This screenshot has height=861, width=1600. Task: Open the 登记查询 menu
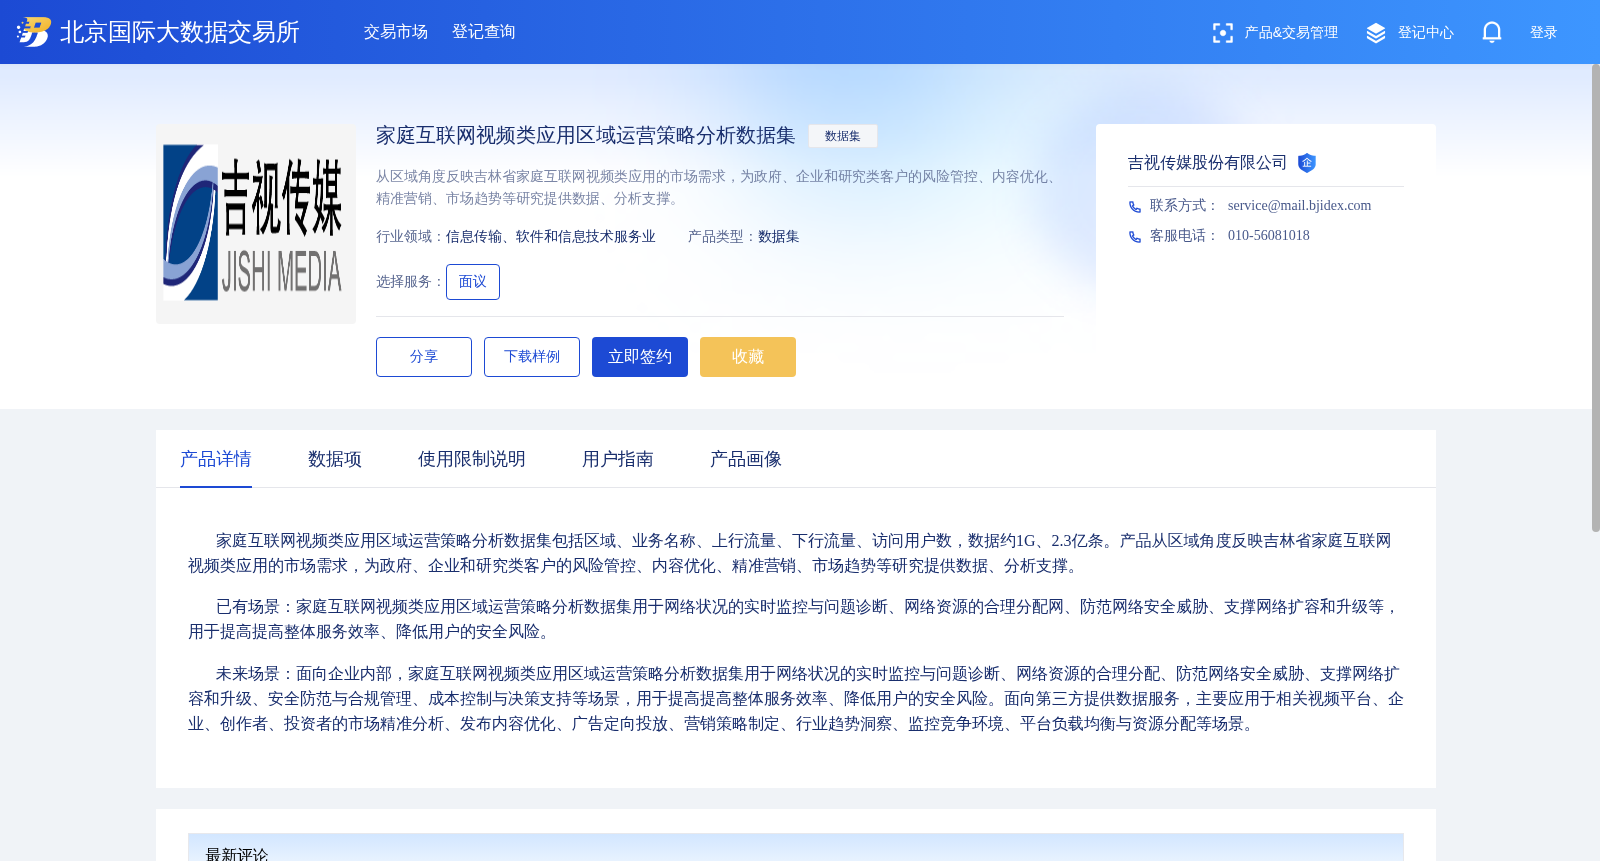(484, 32)
